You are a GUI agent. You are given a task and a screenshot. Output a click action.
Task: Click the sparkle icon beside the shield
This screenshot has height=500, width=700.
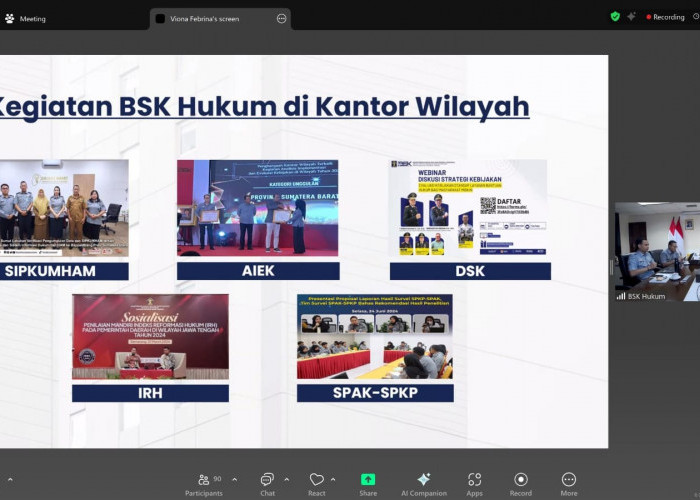pyautogui.click(x=631, y=17)
